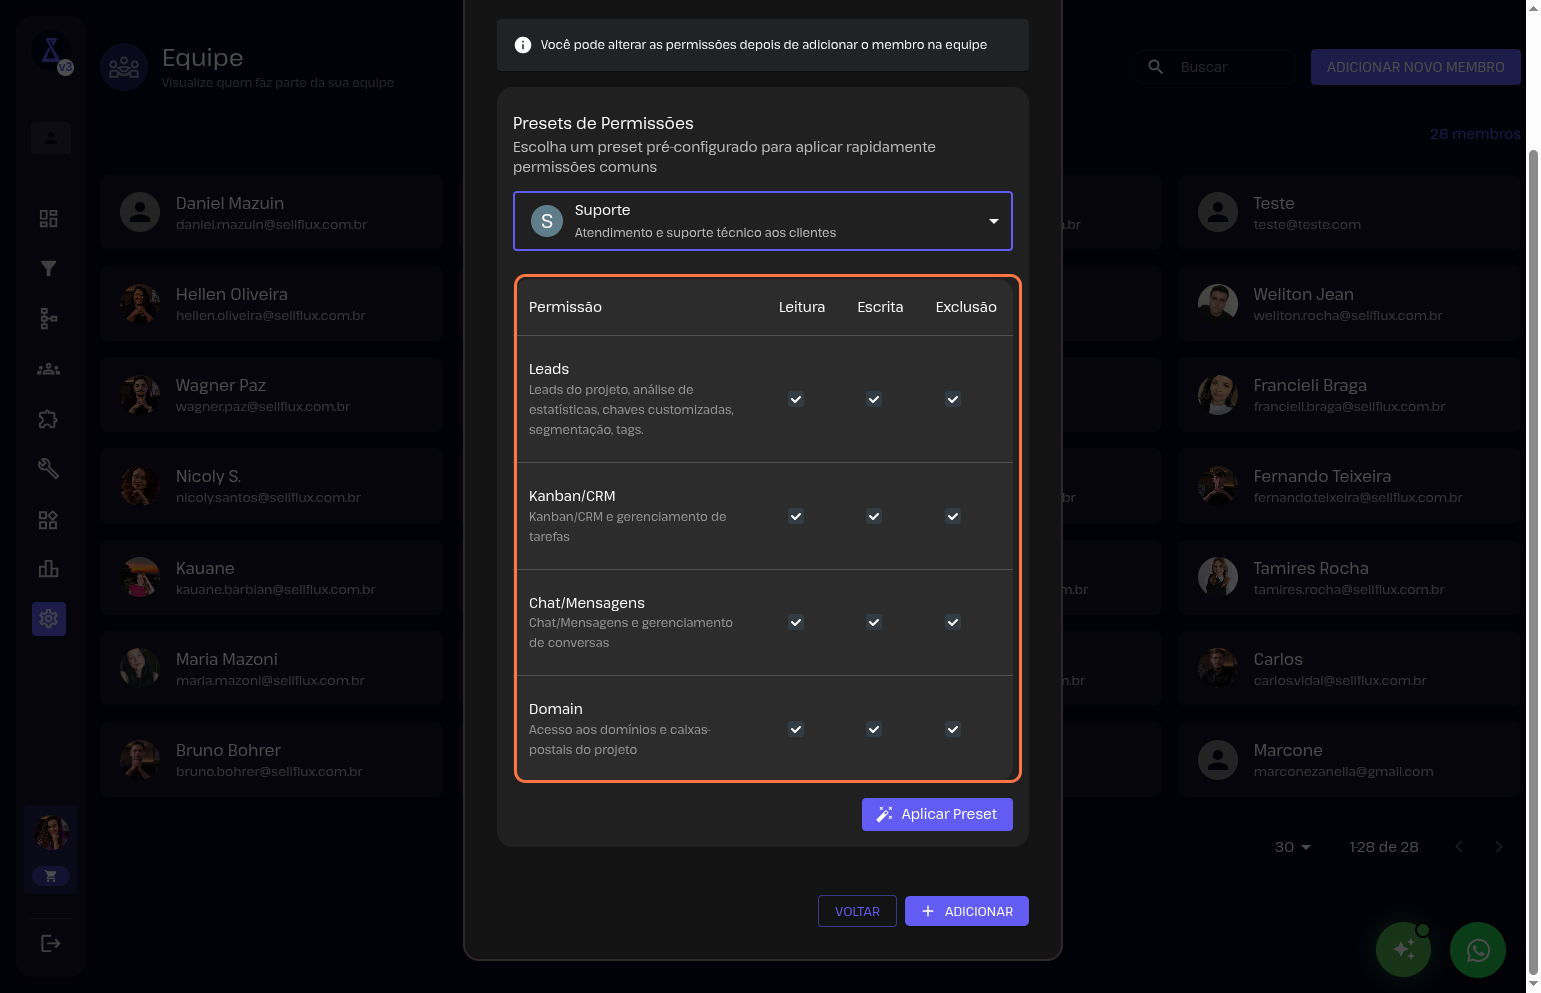Viewport: 1541px width, 993px height.
Task: Click the logout icon at sidebar bottom
Action: (x=50, y=943)
